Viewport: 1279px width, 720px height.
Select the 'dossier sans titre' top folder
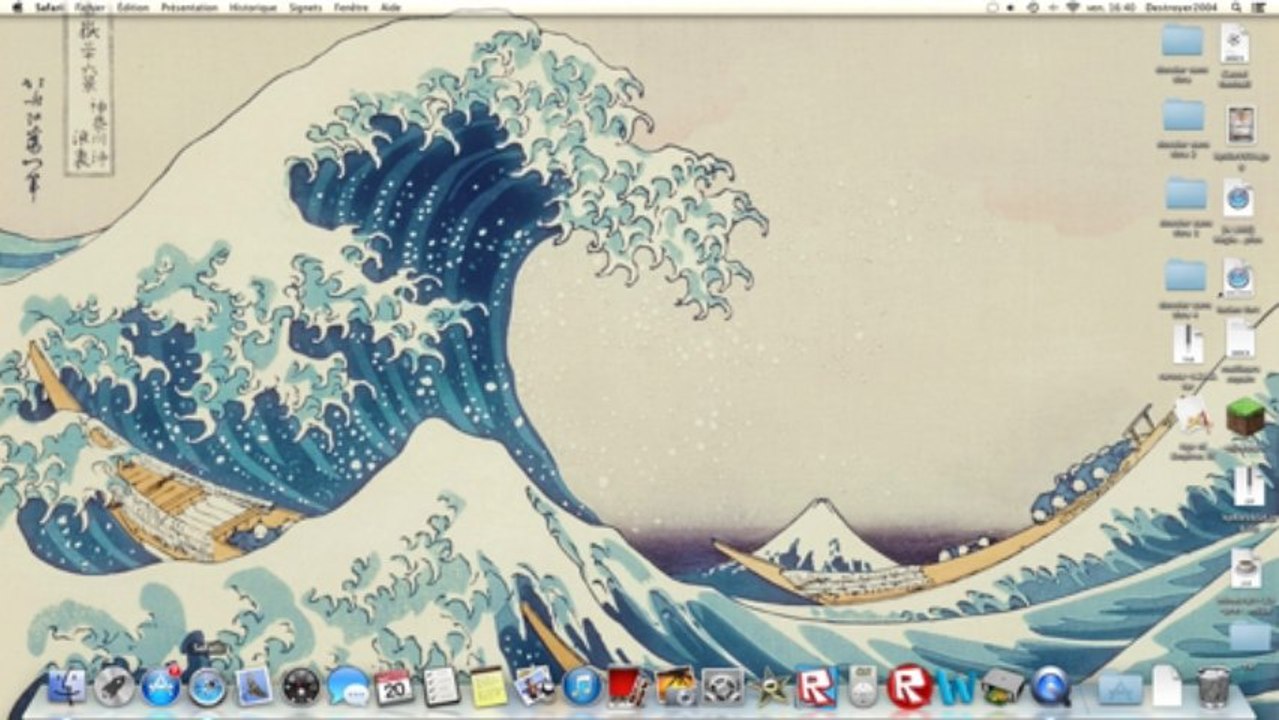click(1183, 40)
